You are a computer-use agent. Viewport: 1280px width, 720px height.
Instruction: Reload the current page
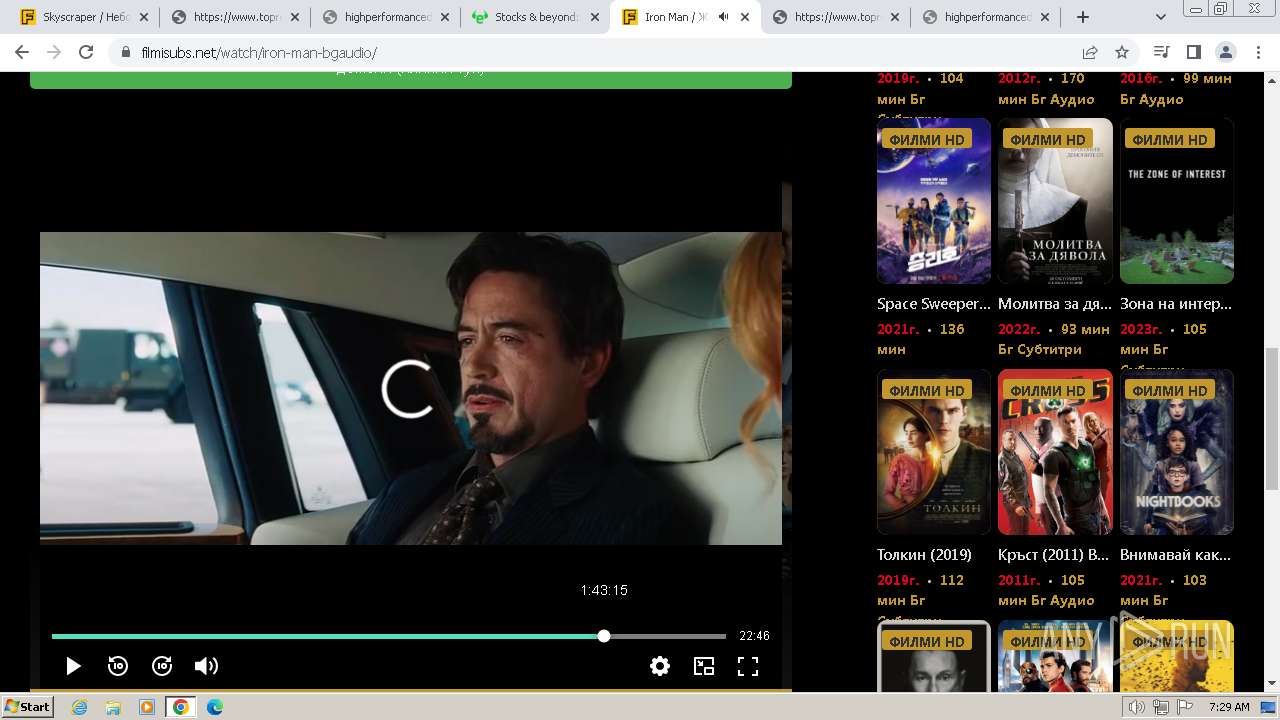click(86, 52)
